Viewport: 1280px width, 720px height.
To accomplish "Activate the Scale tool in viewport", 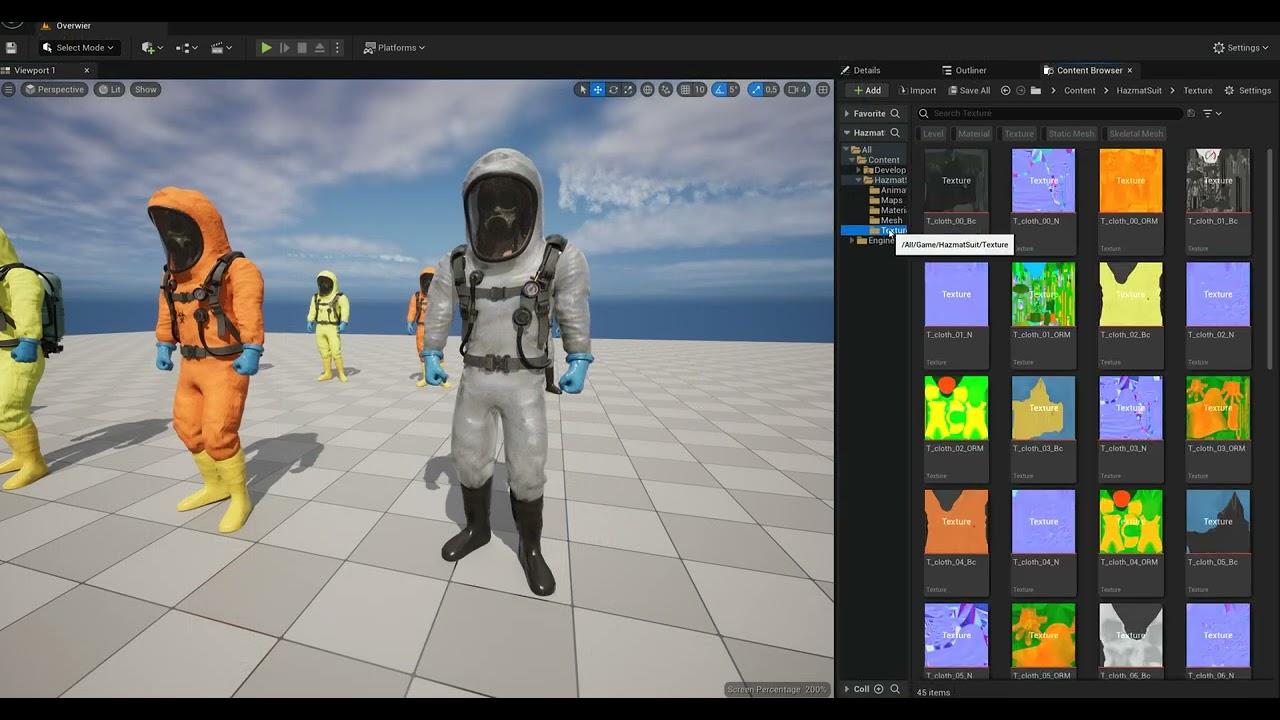I will 629,89.
